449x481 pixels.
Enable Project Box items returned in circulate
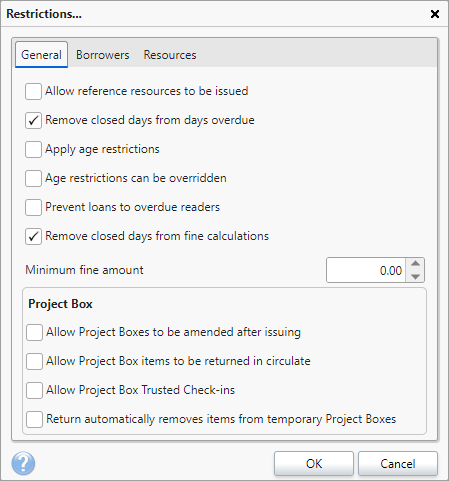coord(34,361)
